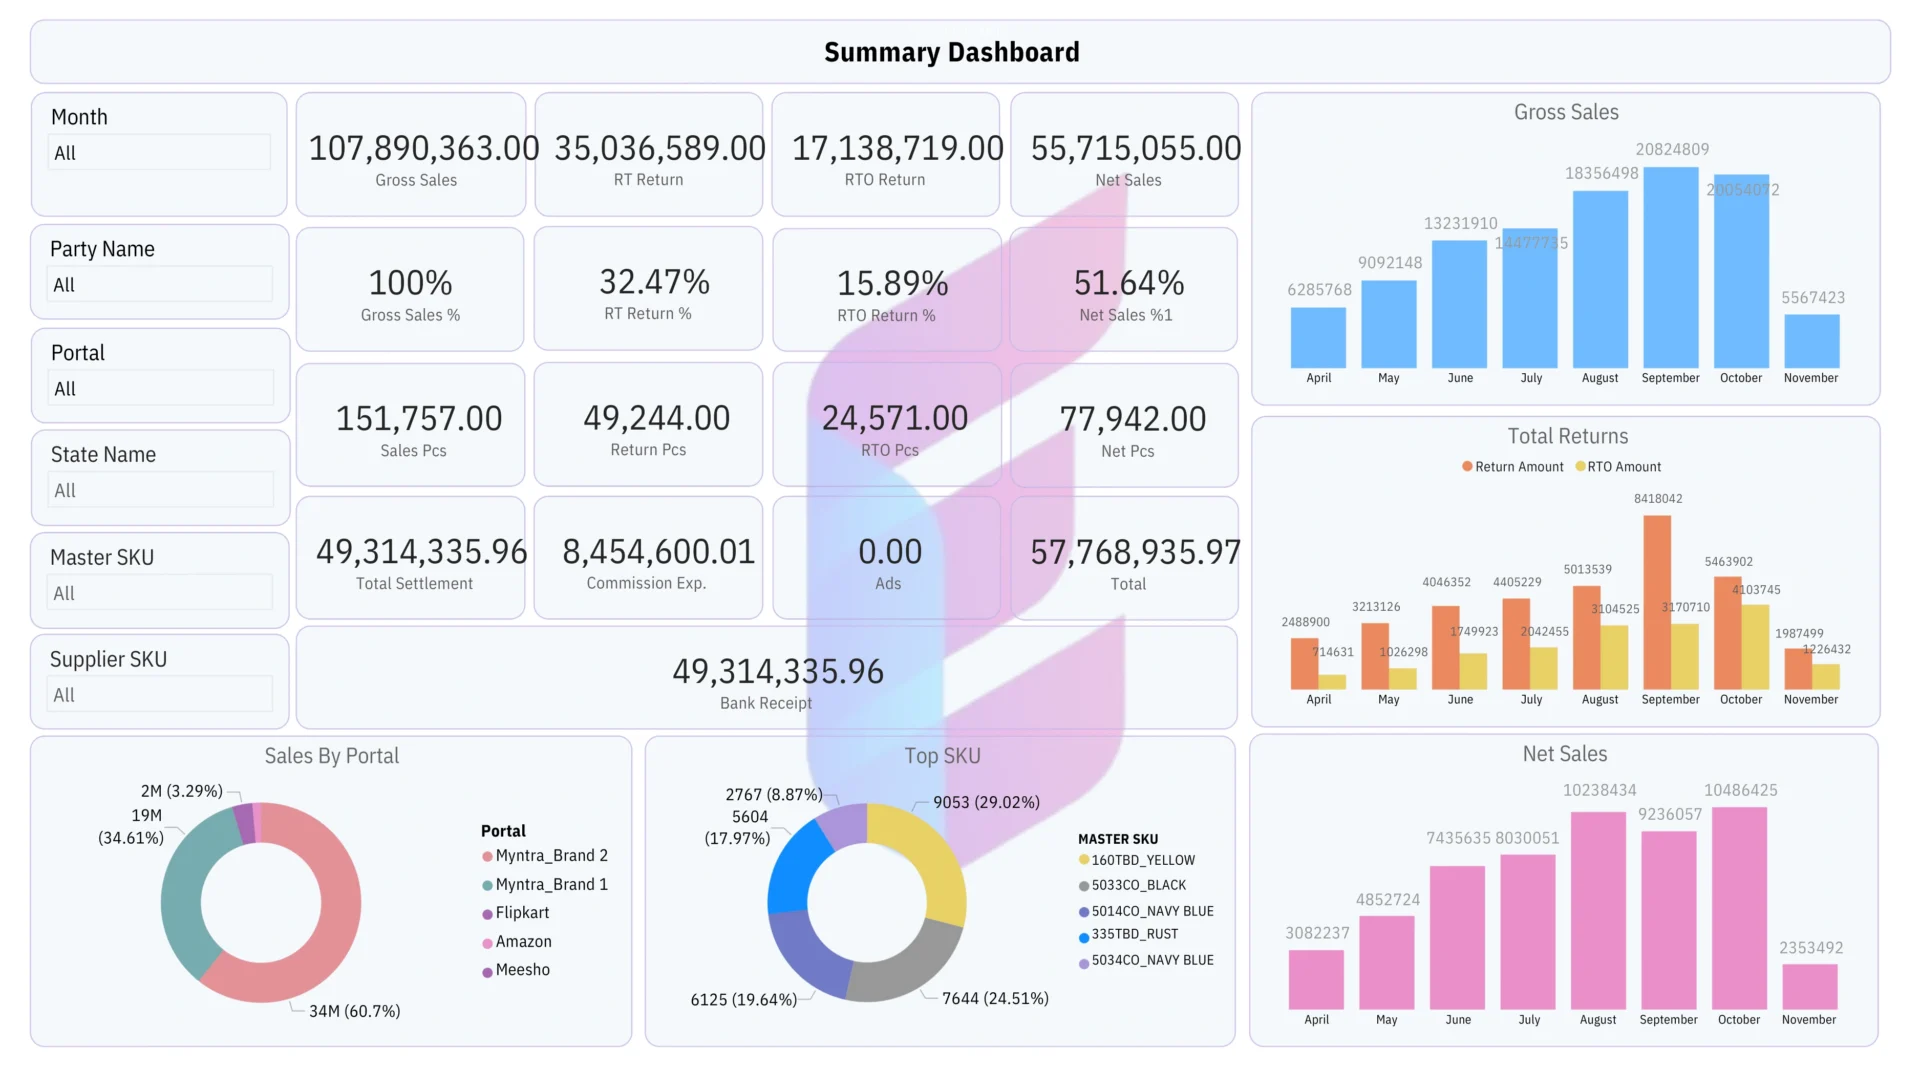Click the RTO Amount legend marker
Screen dimensions: 1920x1067
1580,467
